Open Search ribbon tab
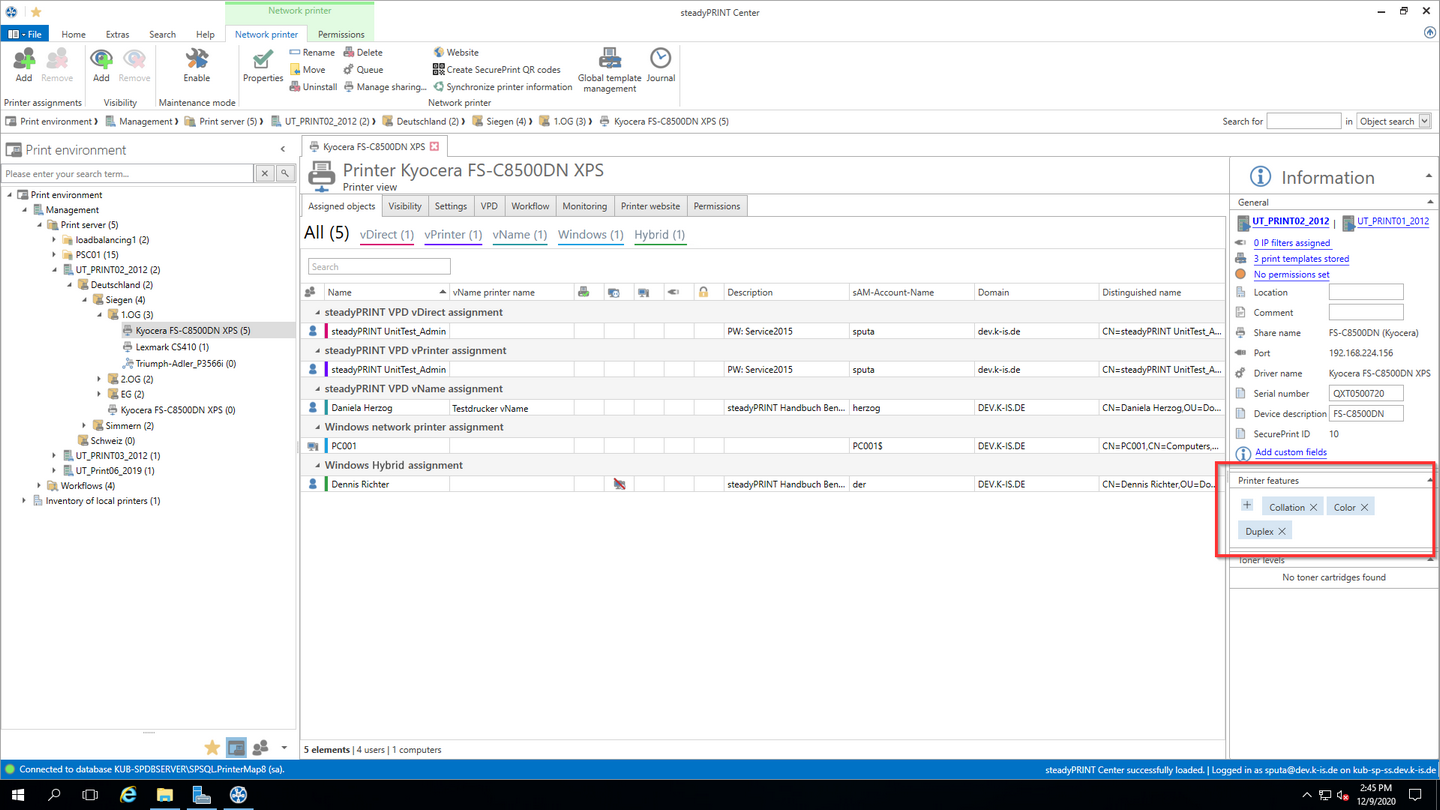The image size is (1440, 810). (x=162, y=34)
